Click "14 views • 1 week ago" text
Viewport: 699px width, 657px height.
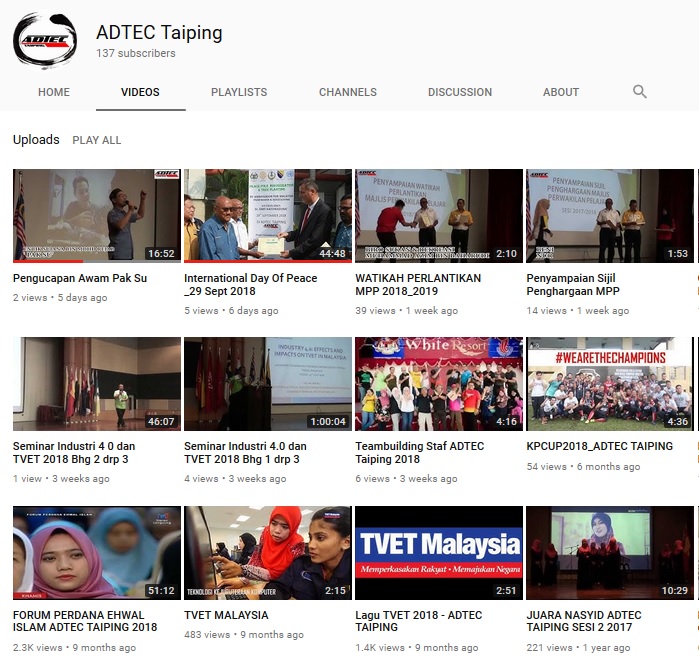578,310
